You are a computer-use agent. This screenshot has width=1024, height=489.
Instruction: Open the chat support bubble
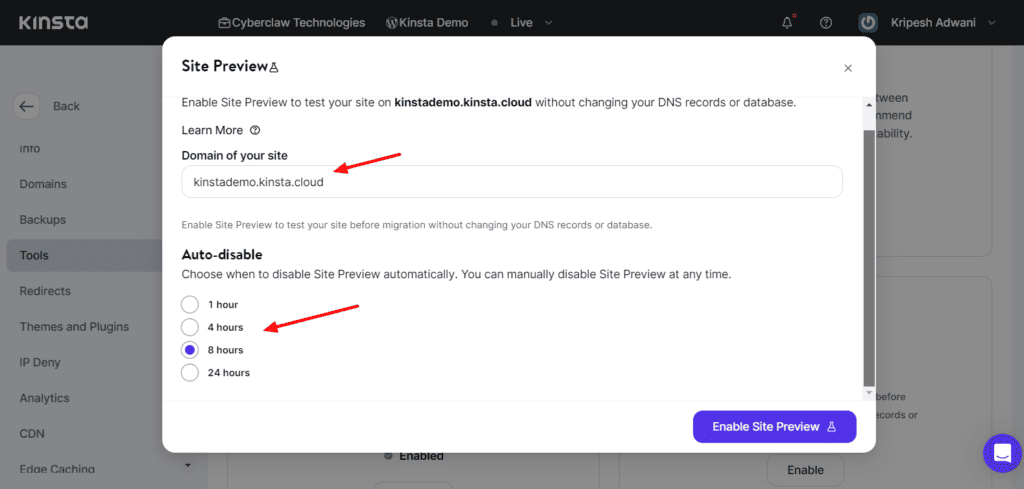click(x=1001, y=452)
